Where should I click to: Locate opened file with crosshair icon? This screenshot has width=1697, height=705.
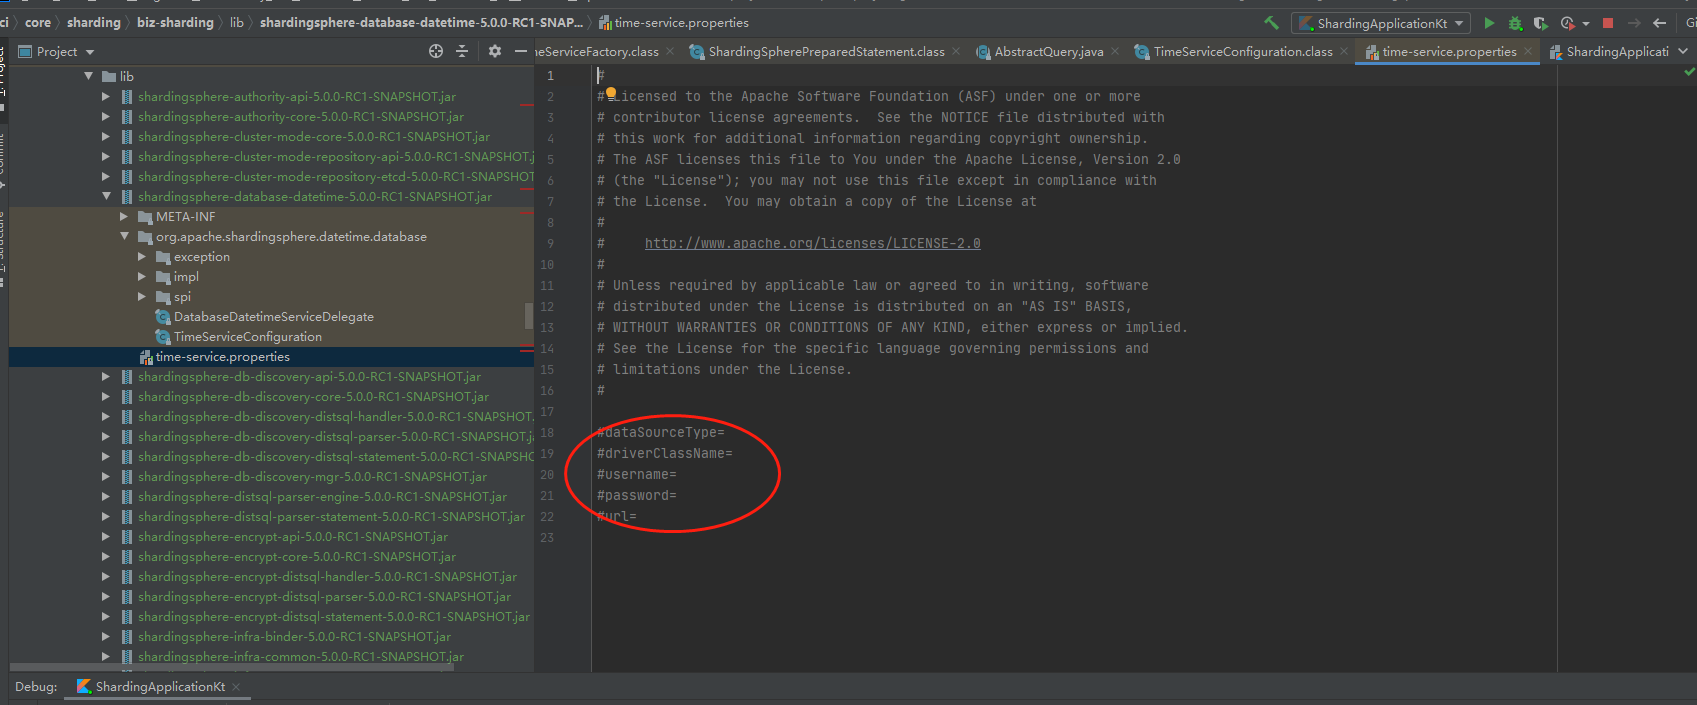tap(436, 51)
